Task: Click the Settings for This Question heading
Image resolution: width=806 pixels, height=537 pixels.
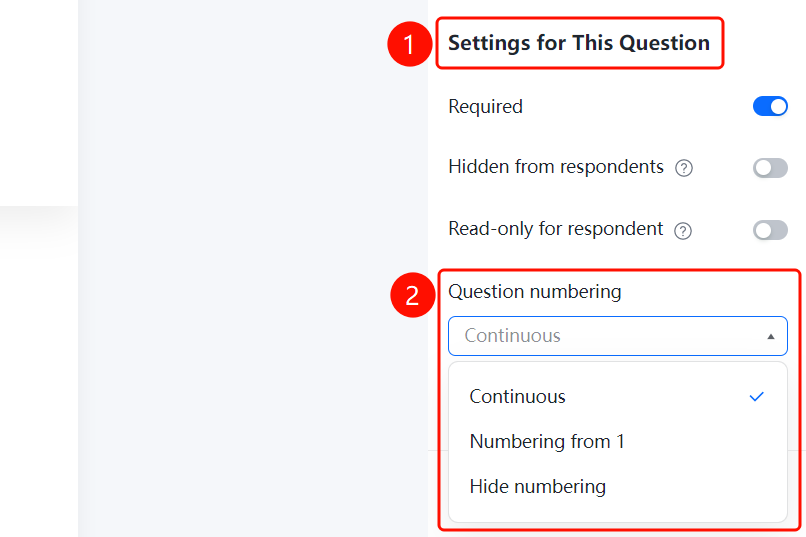Action: [579, 43]
